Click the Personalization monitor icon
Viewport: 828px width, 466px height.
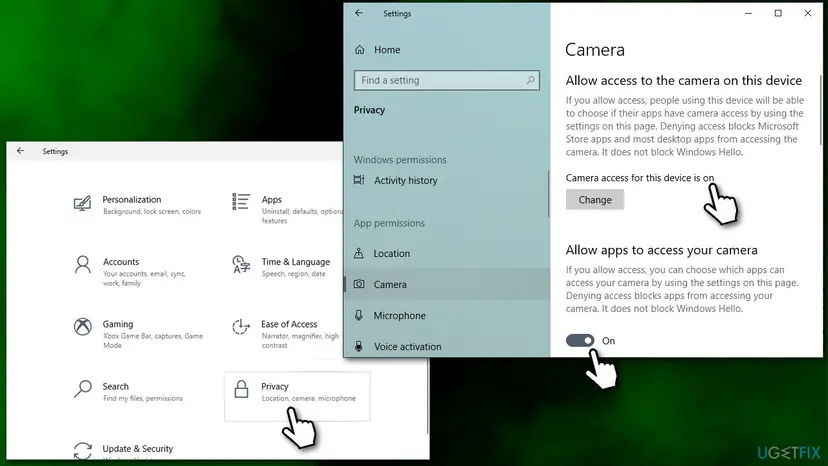pos(82,203)
